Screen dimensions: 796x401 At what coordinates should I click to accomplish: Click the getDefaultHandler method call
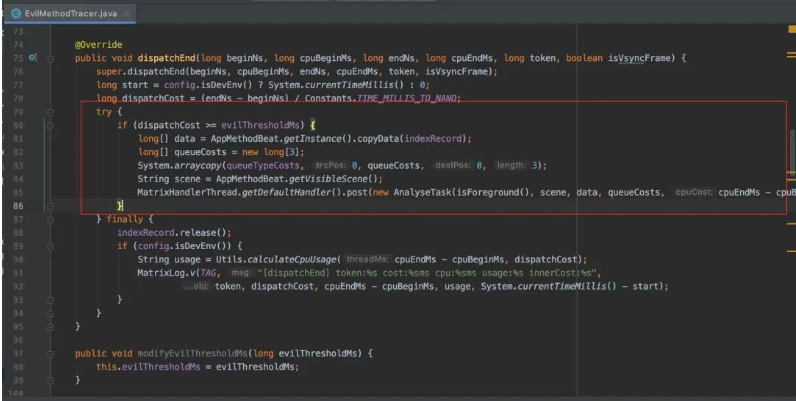coord(284,192)
